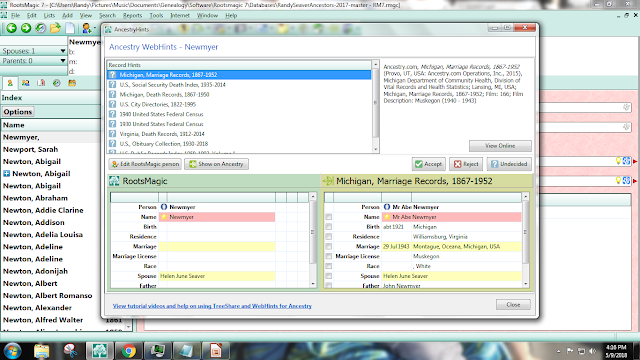Click Show on Ancestry button
Image resolution: width=640 pixels, height=360 pixels.
click(x=216, y=164)
